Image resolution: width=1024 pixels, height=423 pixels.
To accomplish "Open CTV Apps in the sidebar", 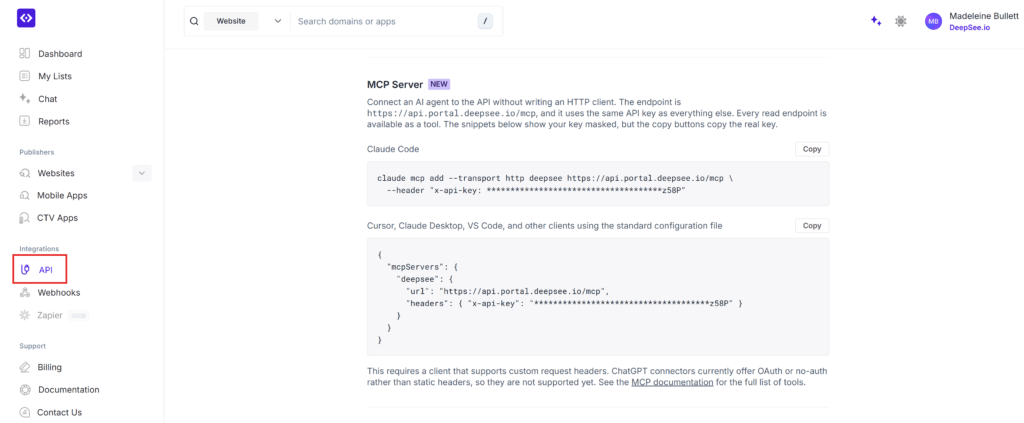I will pyautogui.click(x=57, y=217).
